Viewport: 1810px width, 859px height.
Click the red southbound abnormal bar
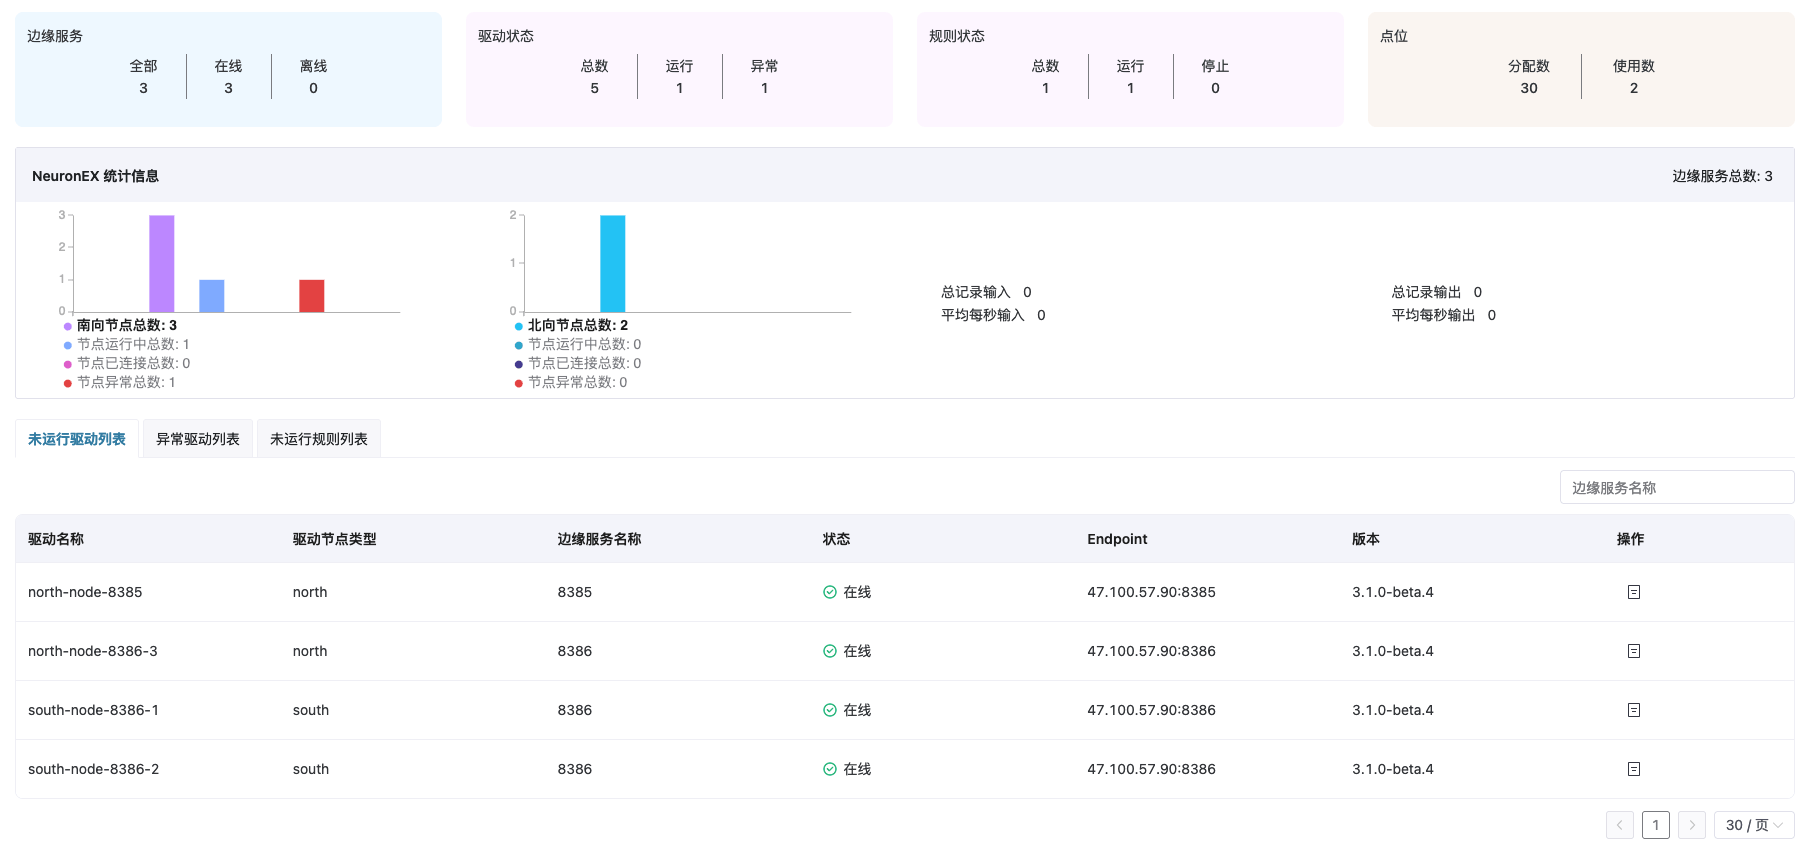(x=312, y=296)
